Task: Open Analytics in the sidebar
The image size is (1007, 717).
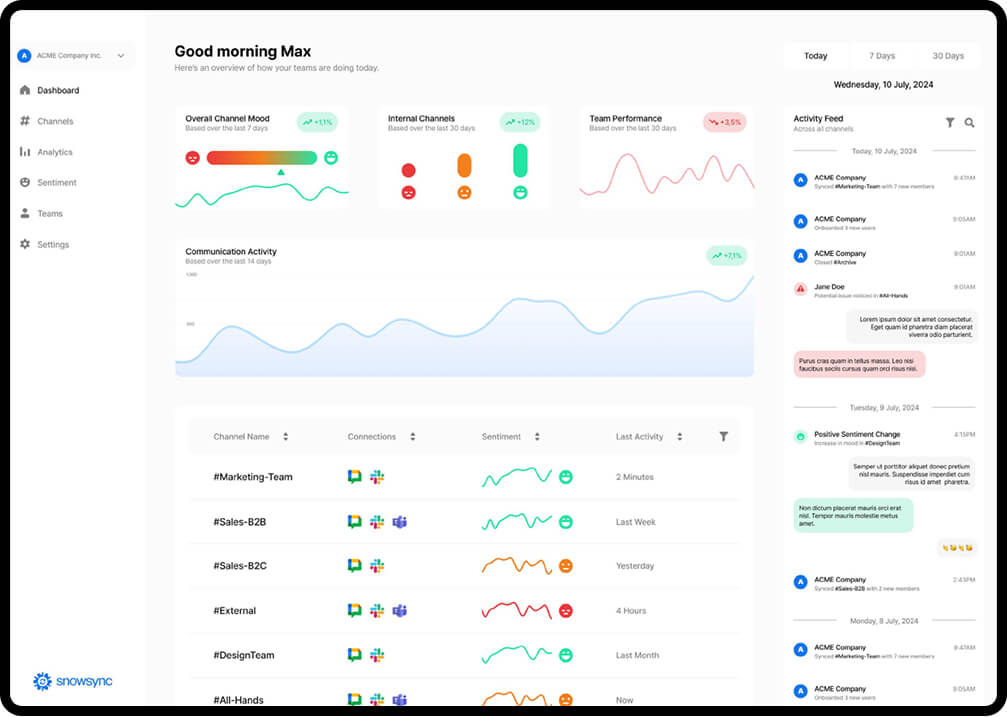Action: click(x=55, y=152)
